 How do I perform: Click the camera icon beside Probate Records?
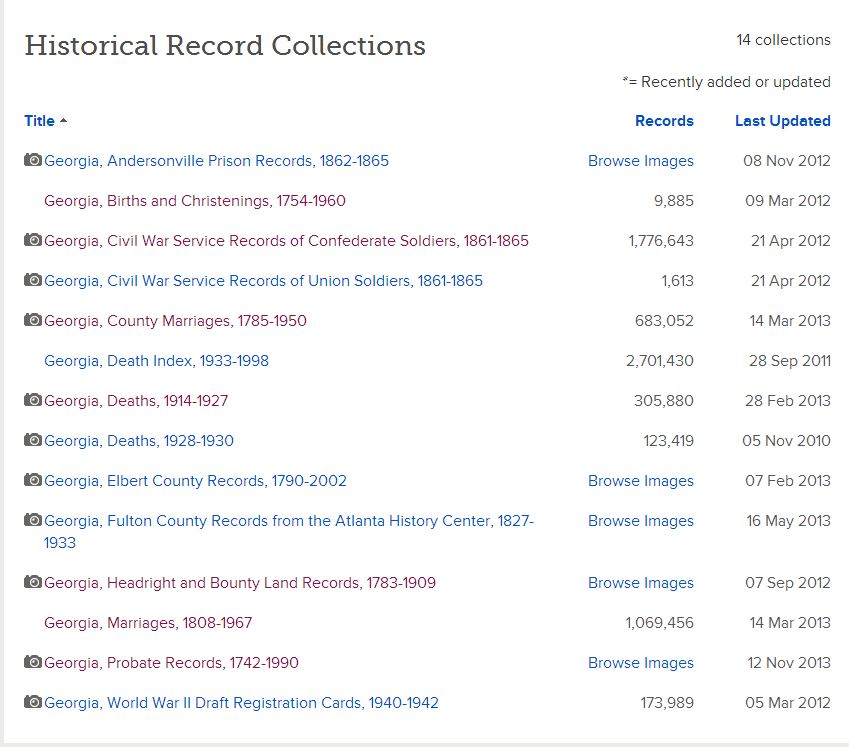point(33,663)
